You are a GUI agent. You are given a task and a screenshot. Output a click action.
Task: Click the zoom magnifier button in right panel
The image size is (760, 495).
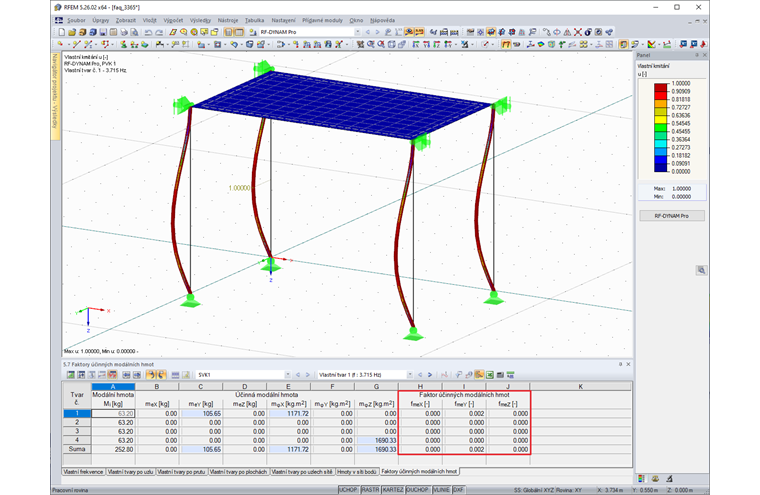tap(701, 270)
